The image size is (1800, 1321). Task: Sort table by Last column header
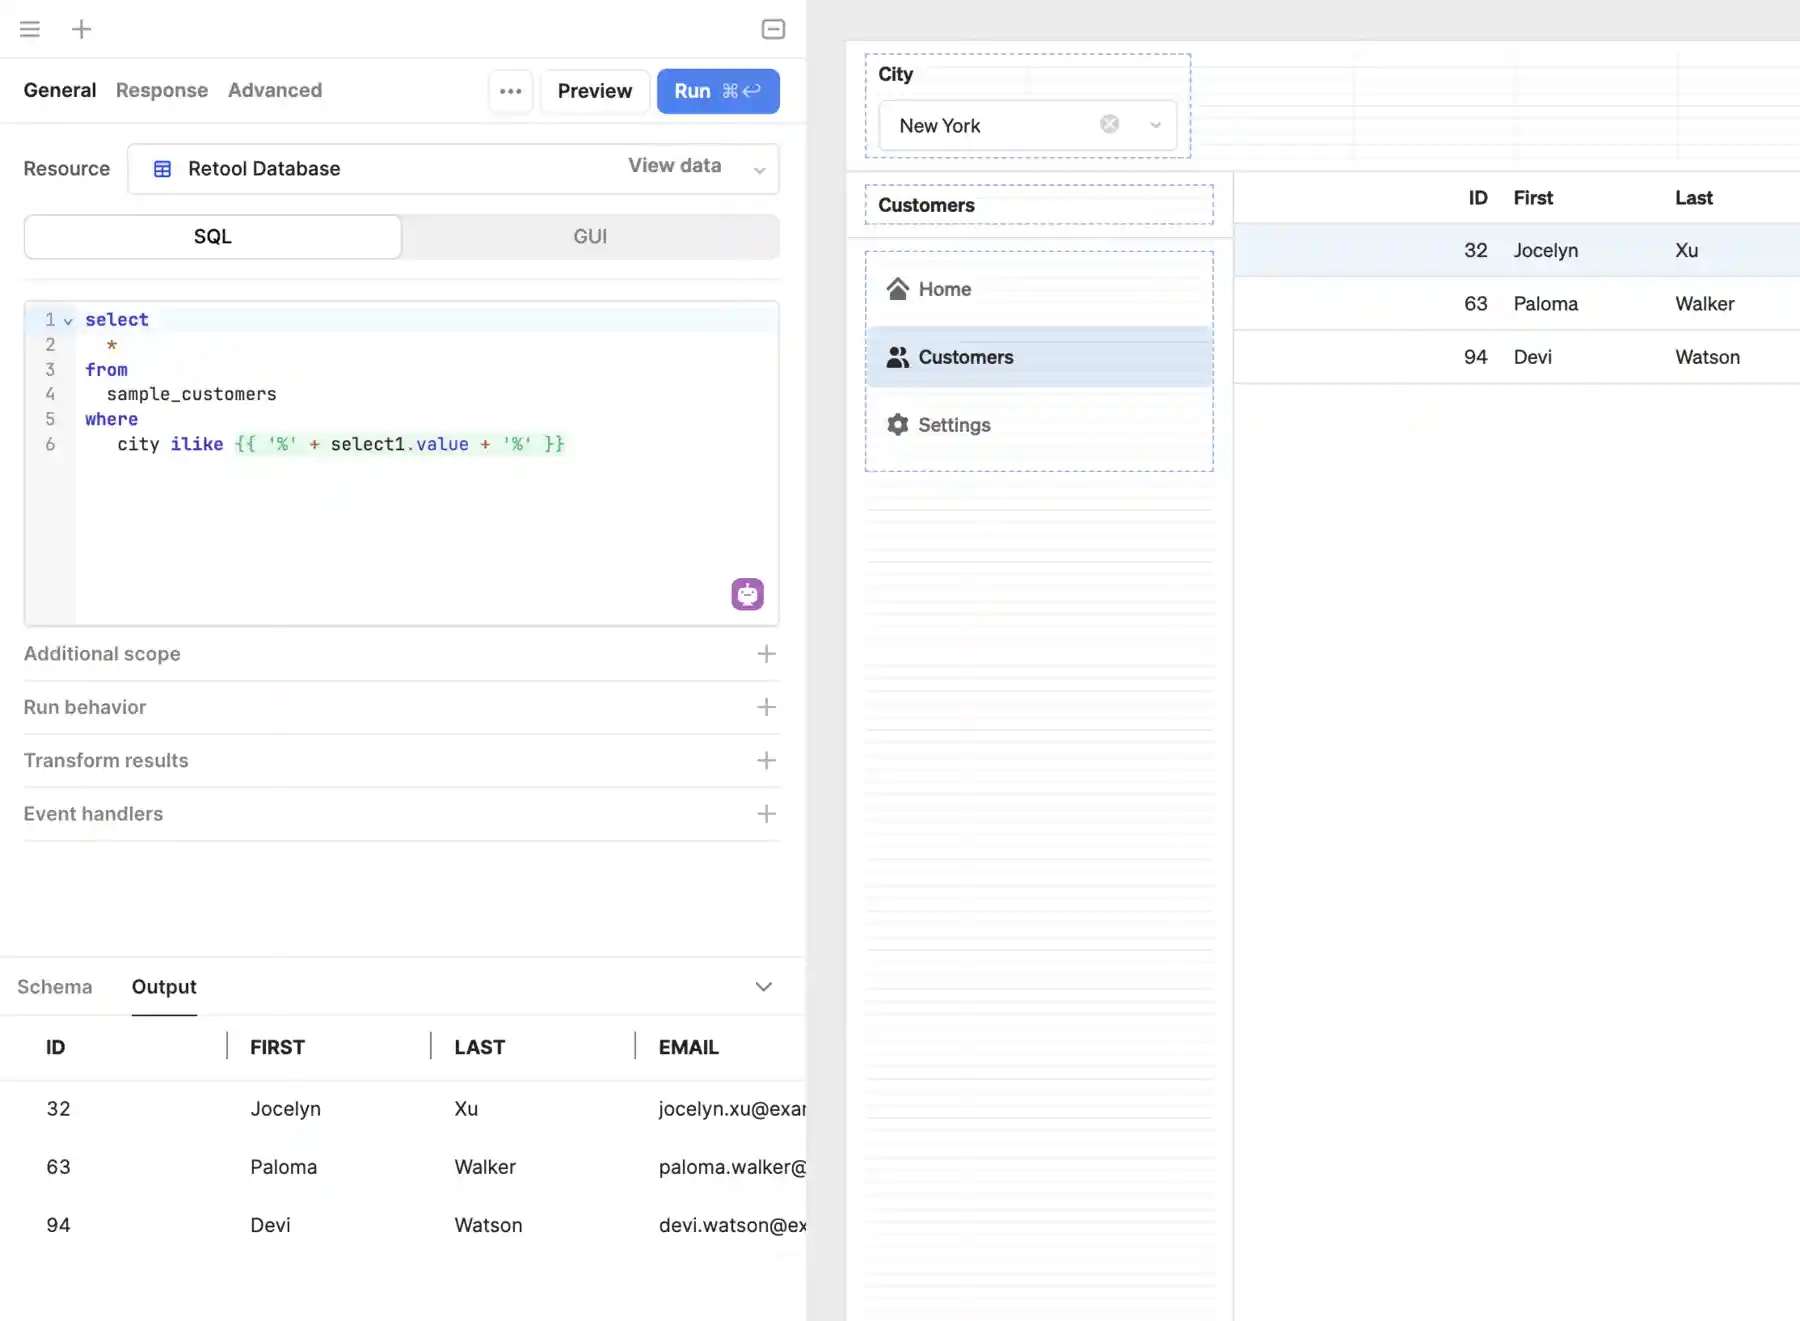pos(1694,198)
